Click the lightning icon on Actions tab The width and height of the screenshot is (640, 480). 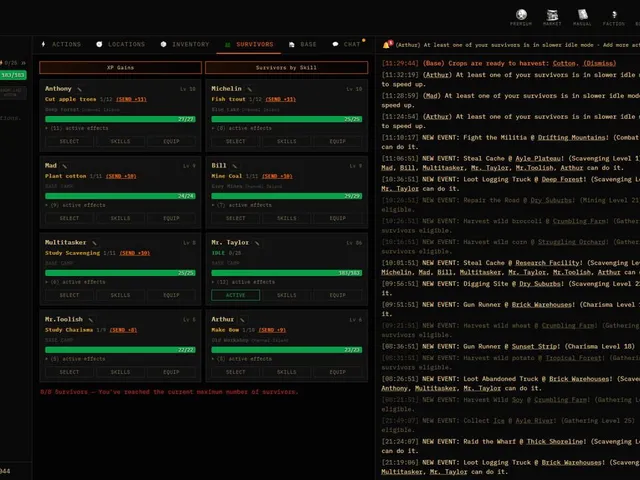[43, 44]
